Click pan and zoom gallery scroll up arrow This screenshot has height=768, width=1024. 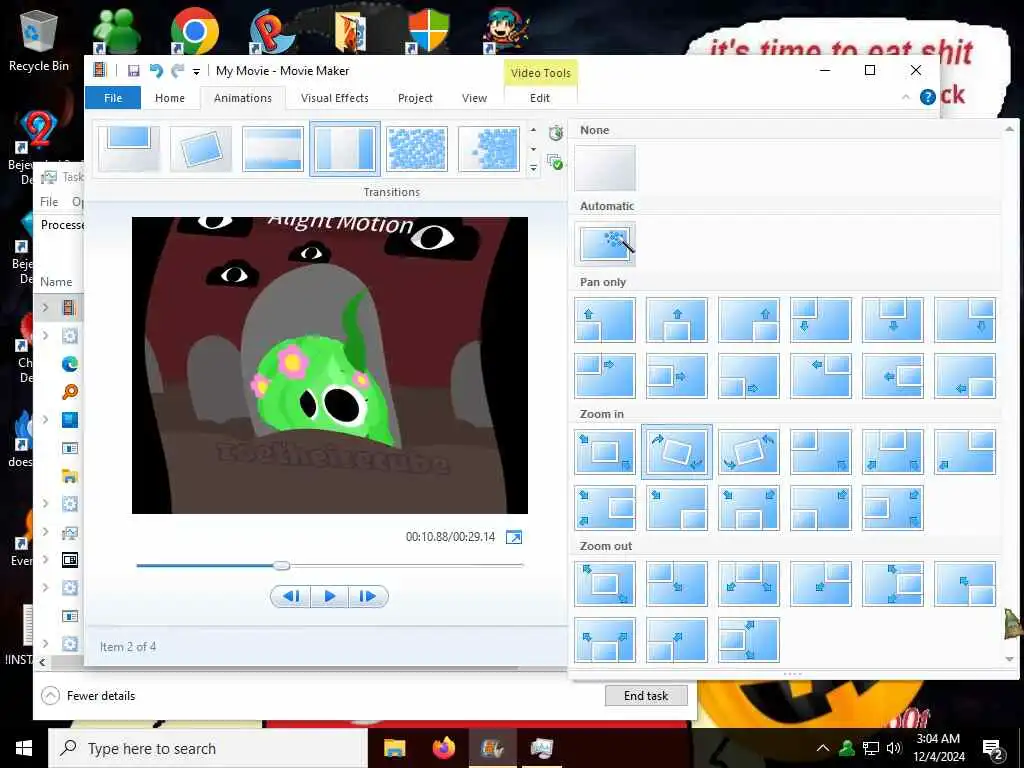pyautogui.click(x=1010, y=129)
